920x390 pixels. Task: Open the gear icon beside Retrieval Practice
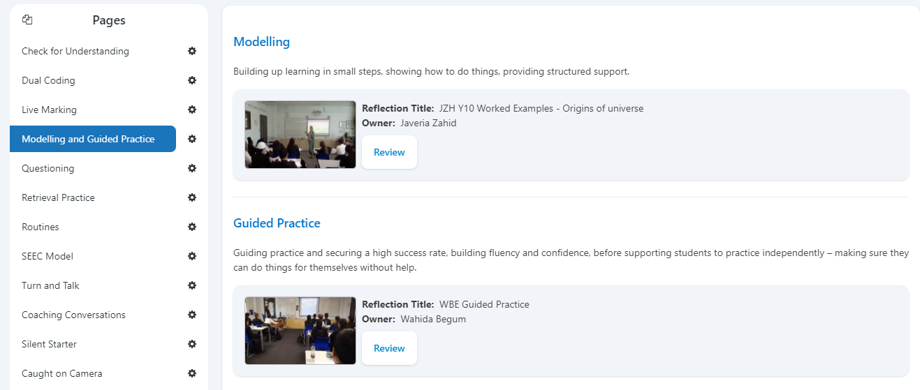(192, 198)
